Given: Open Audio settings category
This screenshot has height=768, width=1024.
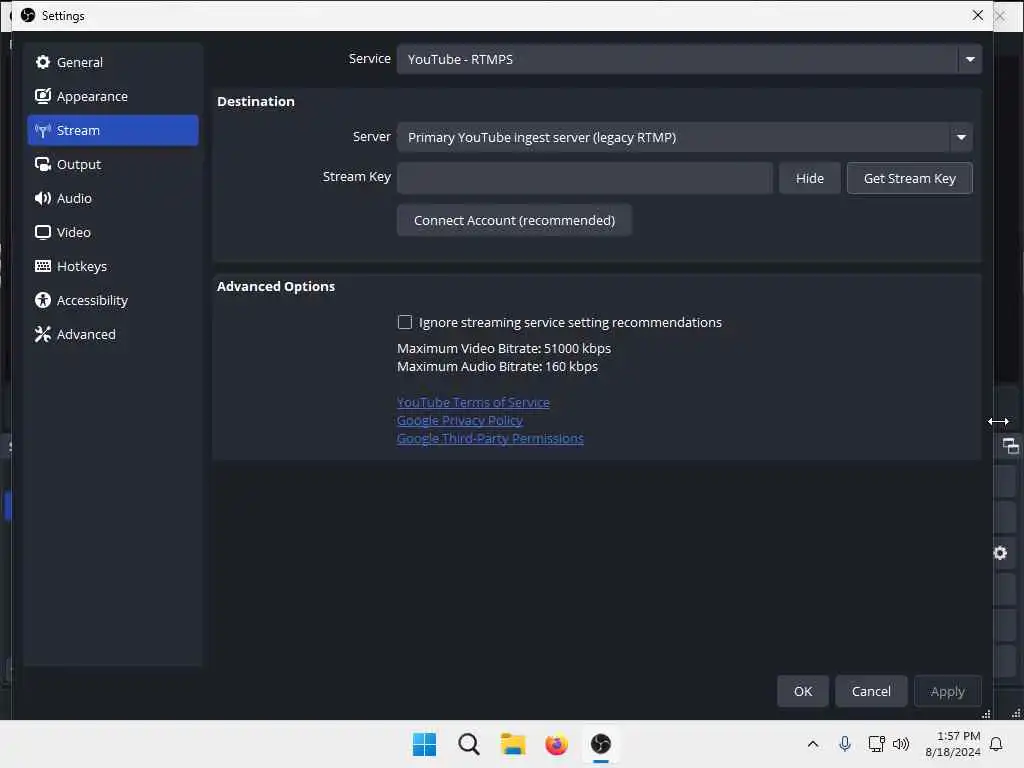Looking at the screenshot, I should coord(112,198).
